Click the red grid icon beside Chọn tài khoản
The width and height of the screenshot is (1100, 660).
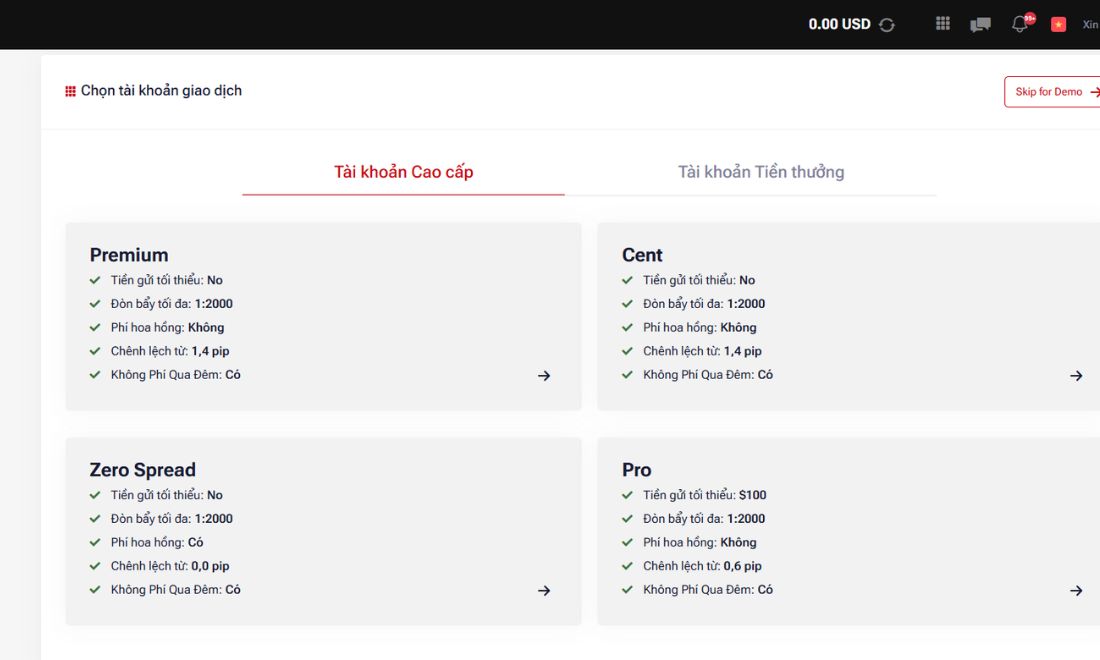tap(70, 91)
